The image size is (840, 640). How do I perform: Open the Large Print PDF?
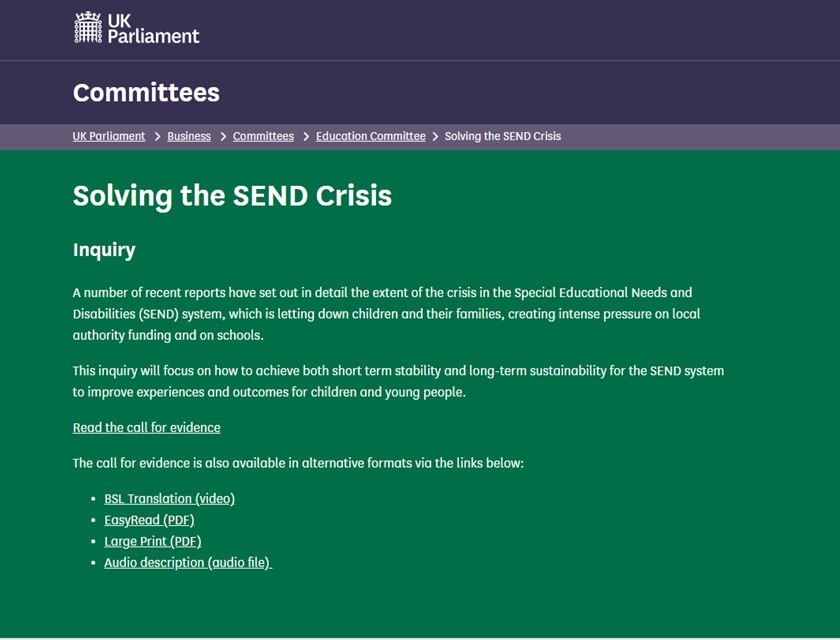pos(152,540)
